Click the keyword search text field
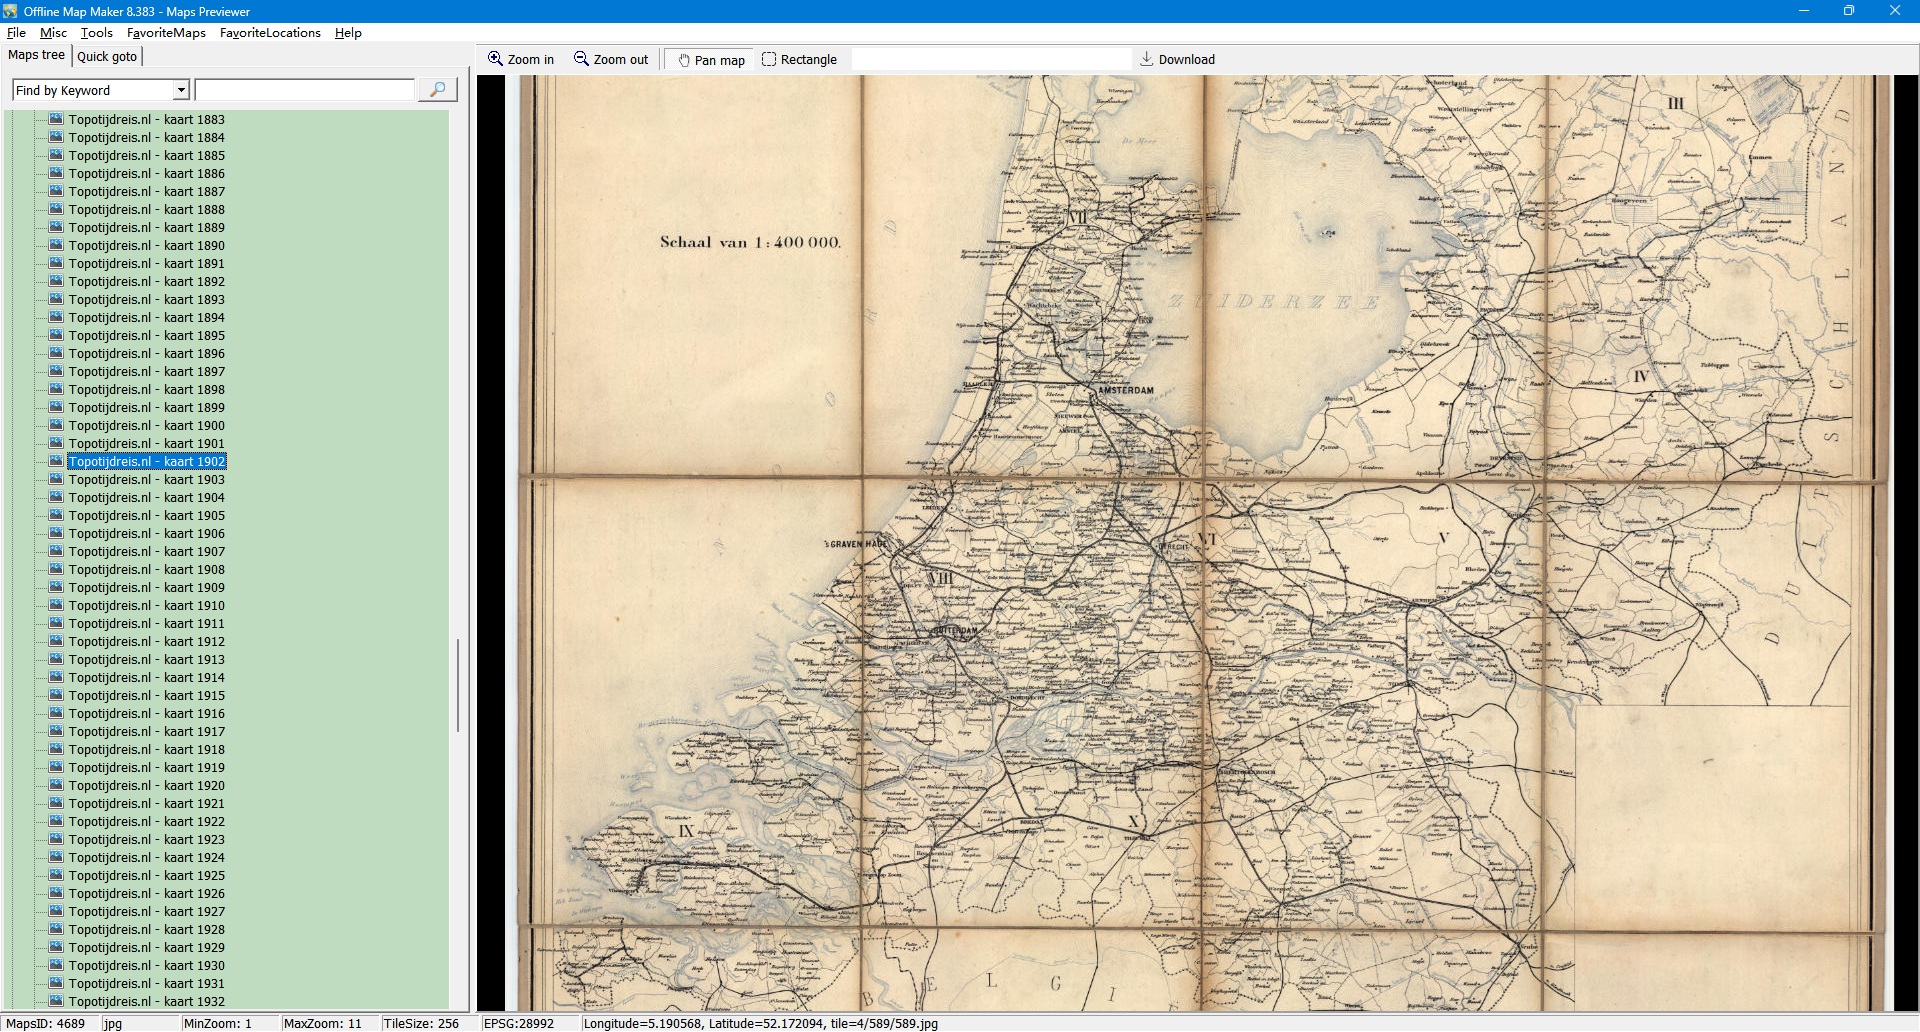 click(304, 91)
